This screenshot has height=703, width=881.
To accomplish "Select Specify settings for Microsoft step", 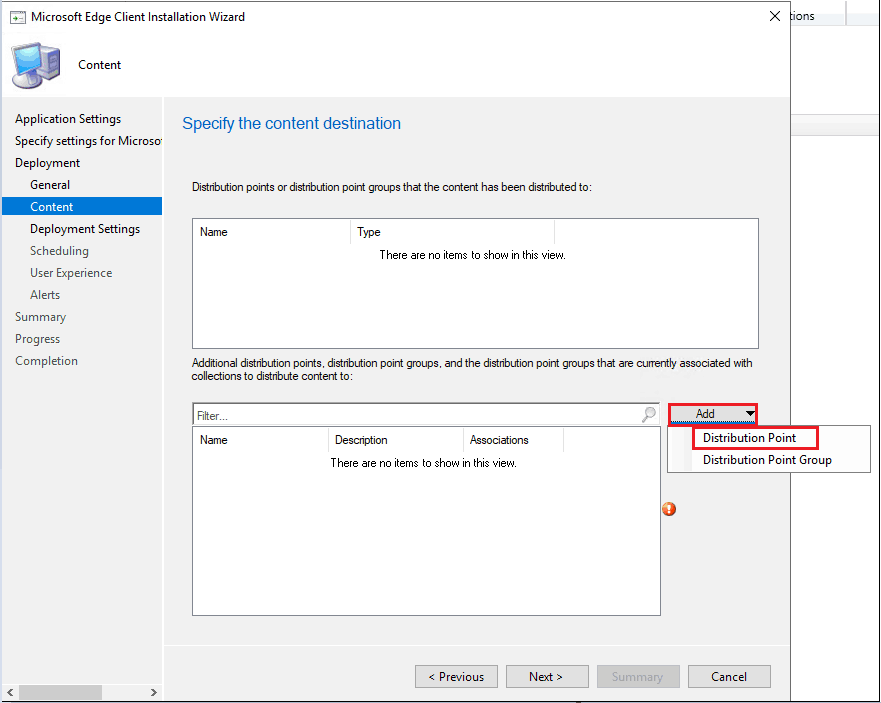I will 88,140.
